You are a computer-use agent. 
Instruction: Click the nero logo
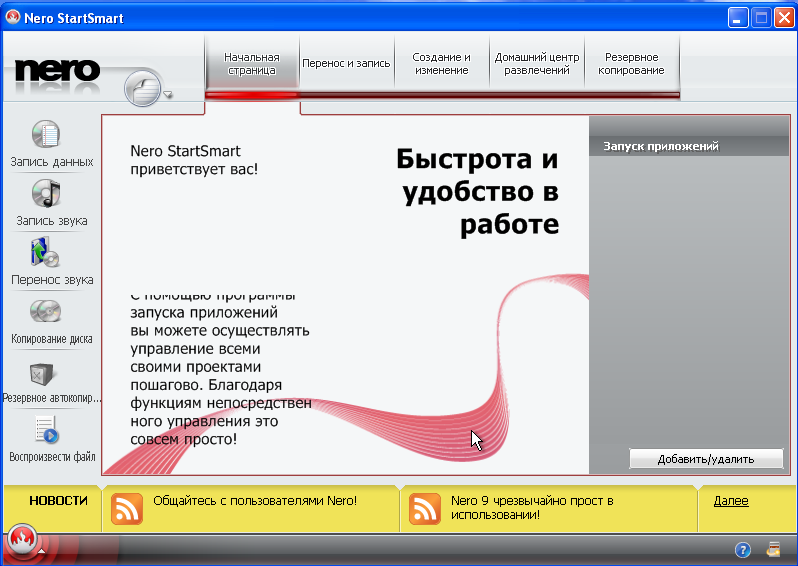(57, 70)
